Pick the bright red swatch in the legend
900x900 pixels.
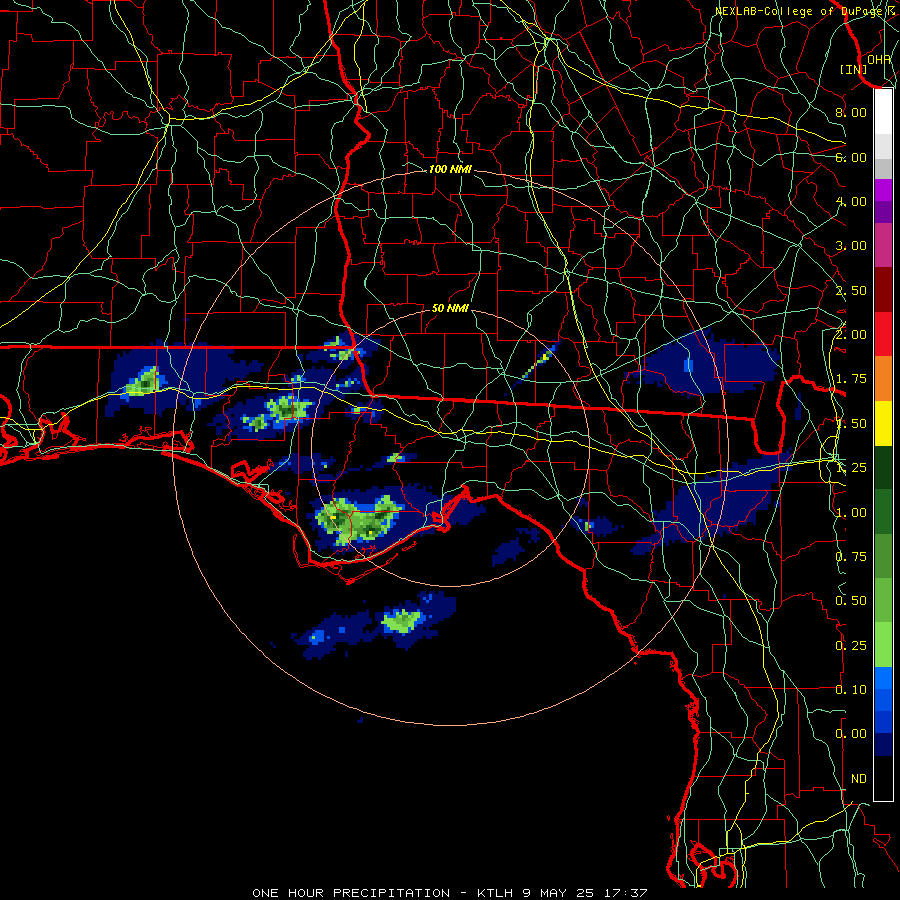[x=883, y=334]
